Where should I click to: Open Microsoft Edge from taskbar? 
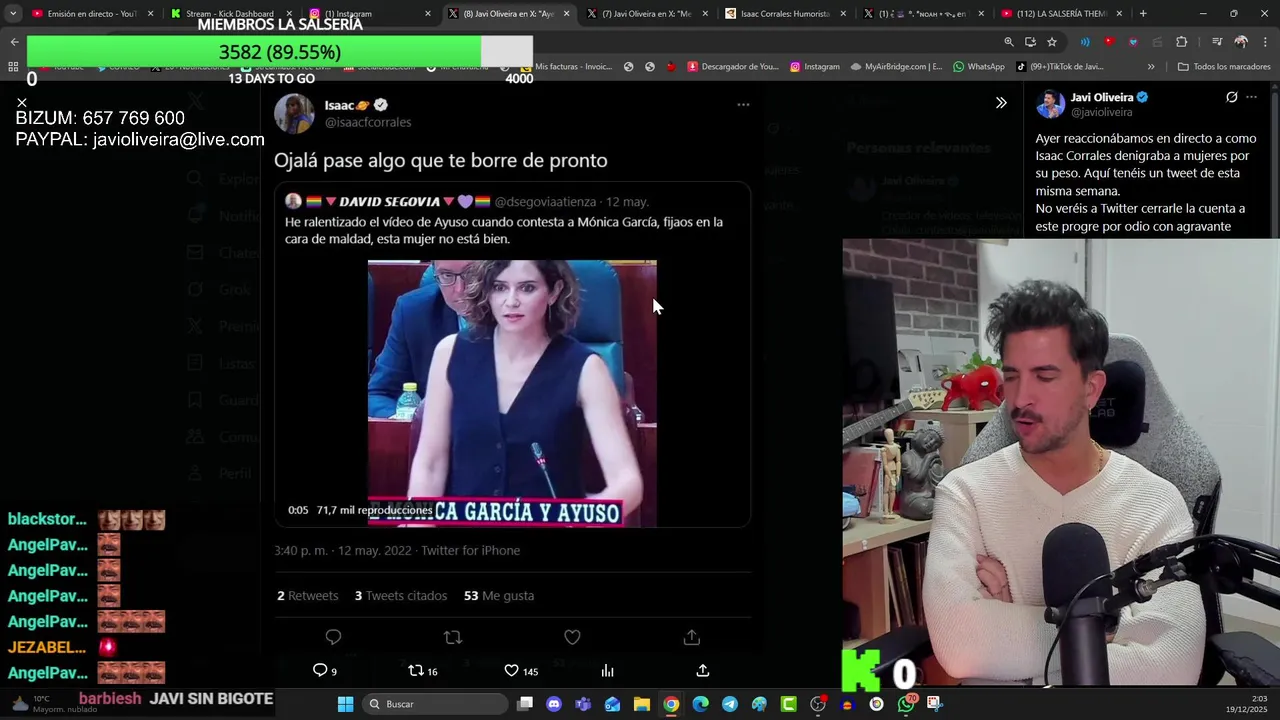tap(700, 704)
